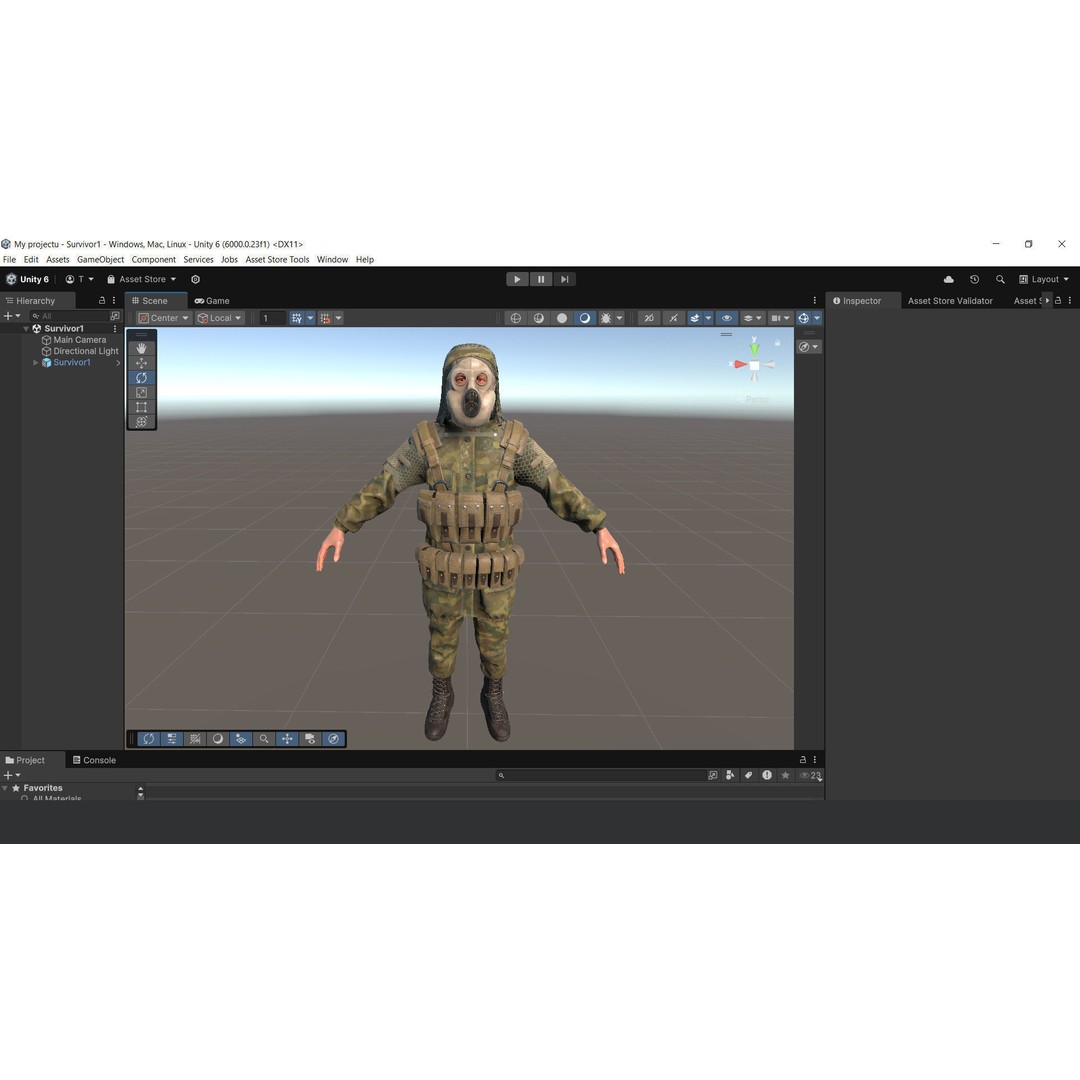
Task: Open Component menu
Action: click(154, 260)
